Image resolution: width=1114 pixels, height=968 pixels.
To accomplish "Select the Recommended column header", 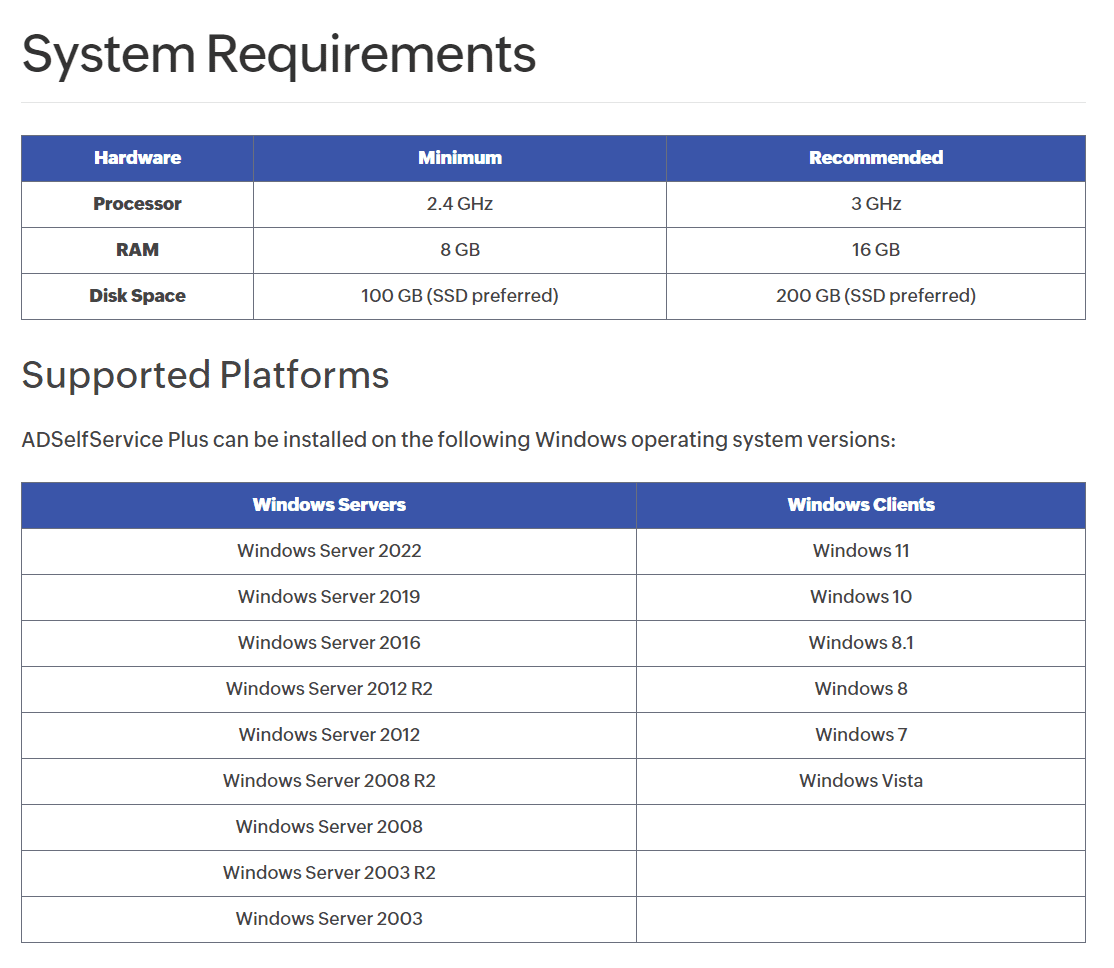I will point(876,158).
